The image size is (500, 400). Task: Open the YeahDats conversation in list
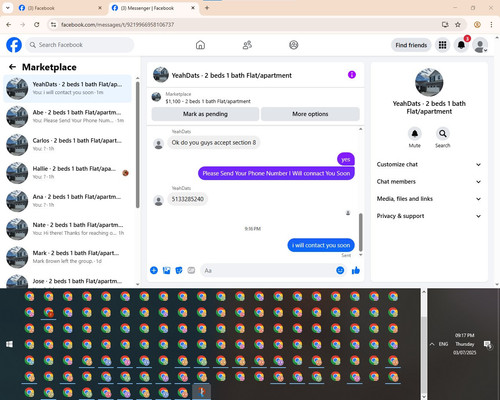coord(67,88)
